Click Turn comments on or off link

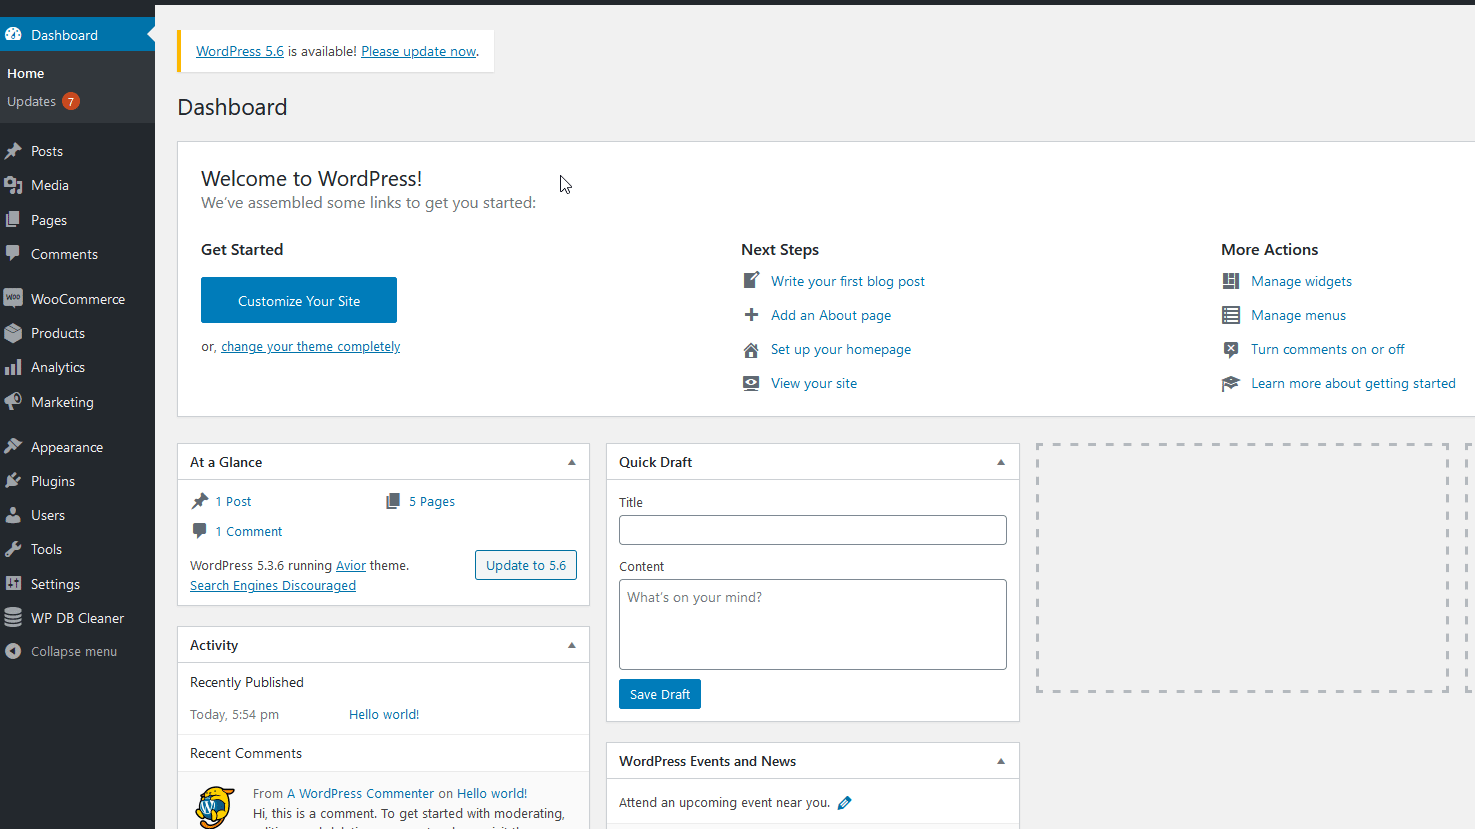click(1328, 349)
